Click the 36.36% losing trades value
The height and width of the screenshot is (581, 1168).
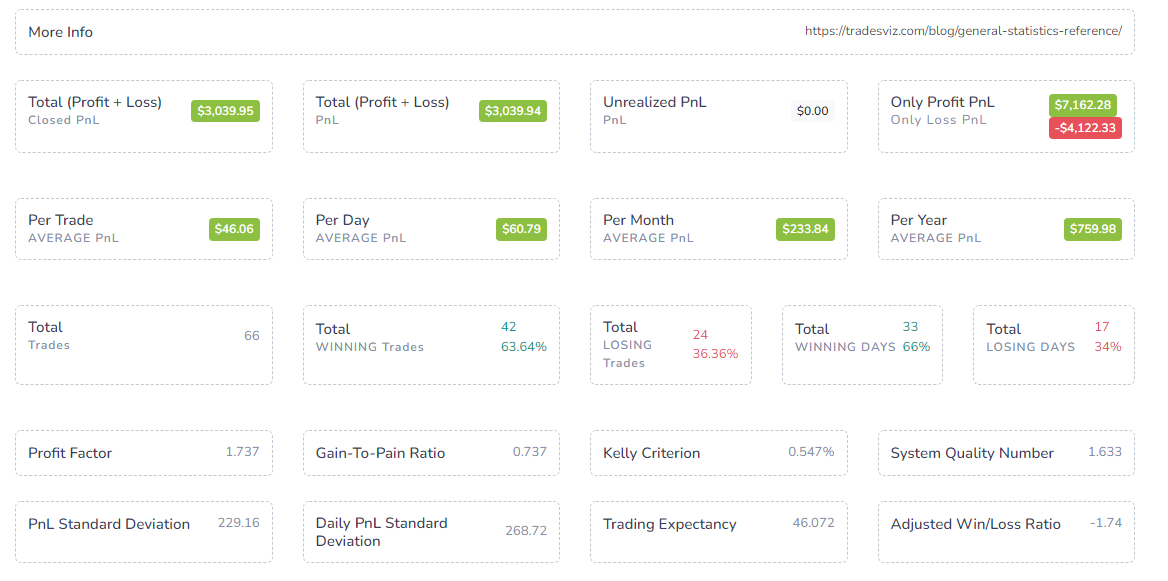pyautogui.click(x=715, y=354)
